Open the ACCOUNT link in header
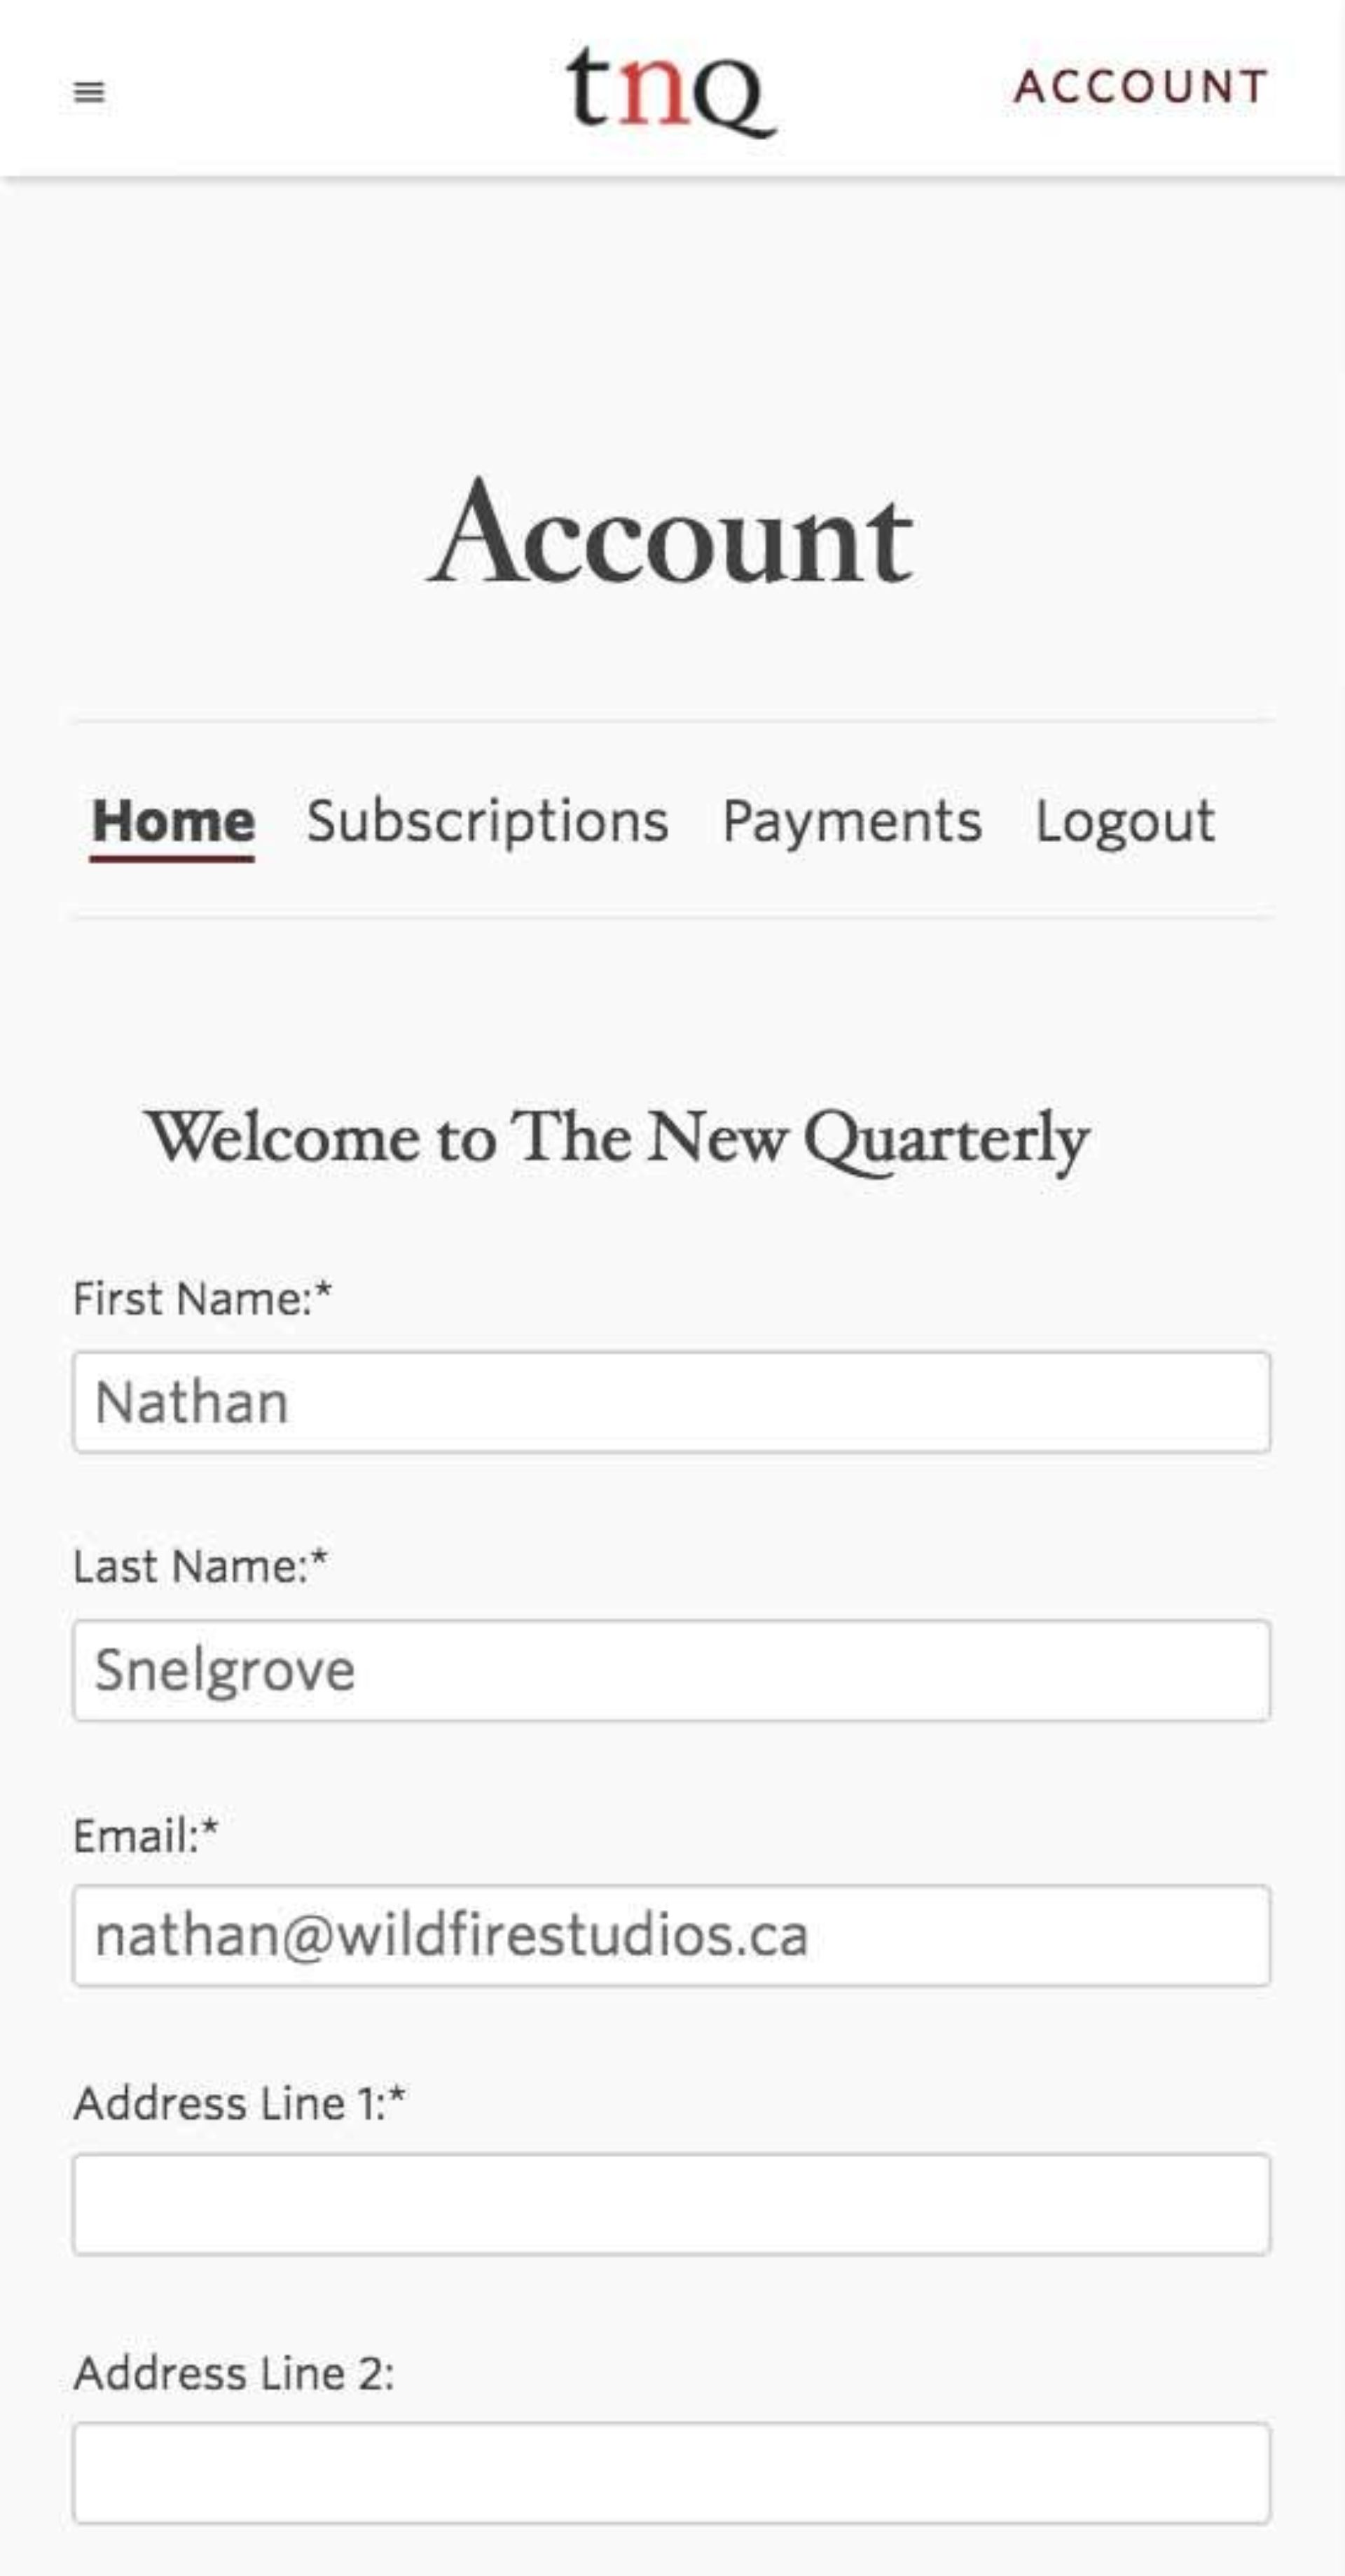This screenshot has width=1345, height=2576. 1141,86
